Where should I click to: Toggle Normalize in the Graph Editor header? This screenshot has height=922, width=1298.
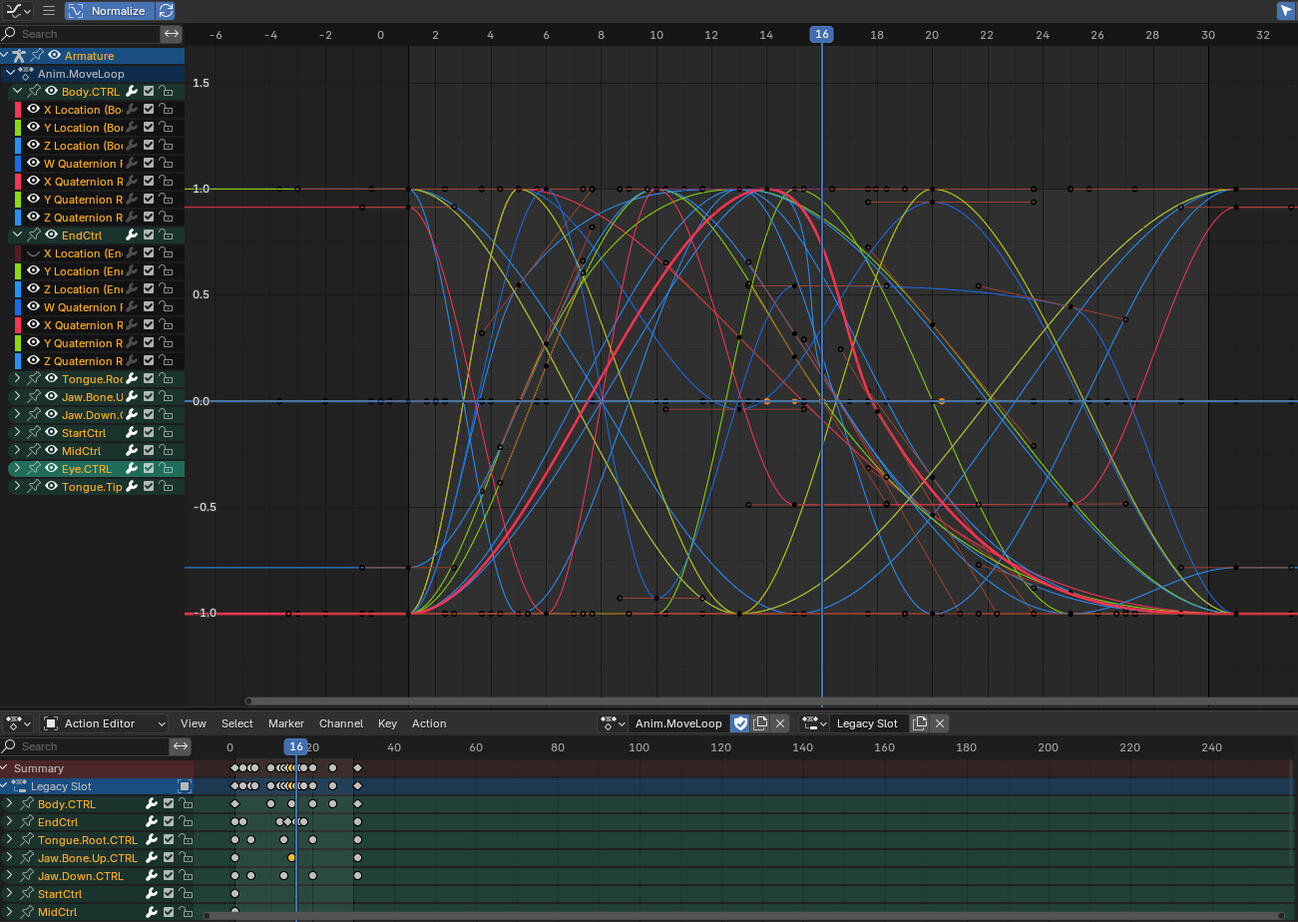pyautogui.click(x=112, y=11)
